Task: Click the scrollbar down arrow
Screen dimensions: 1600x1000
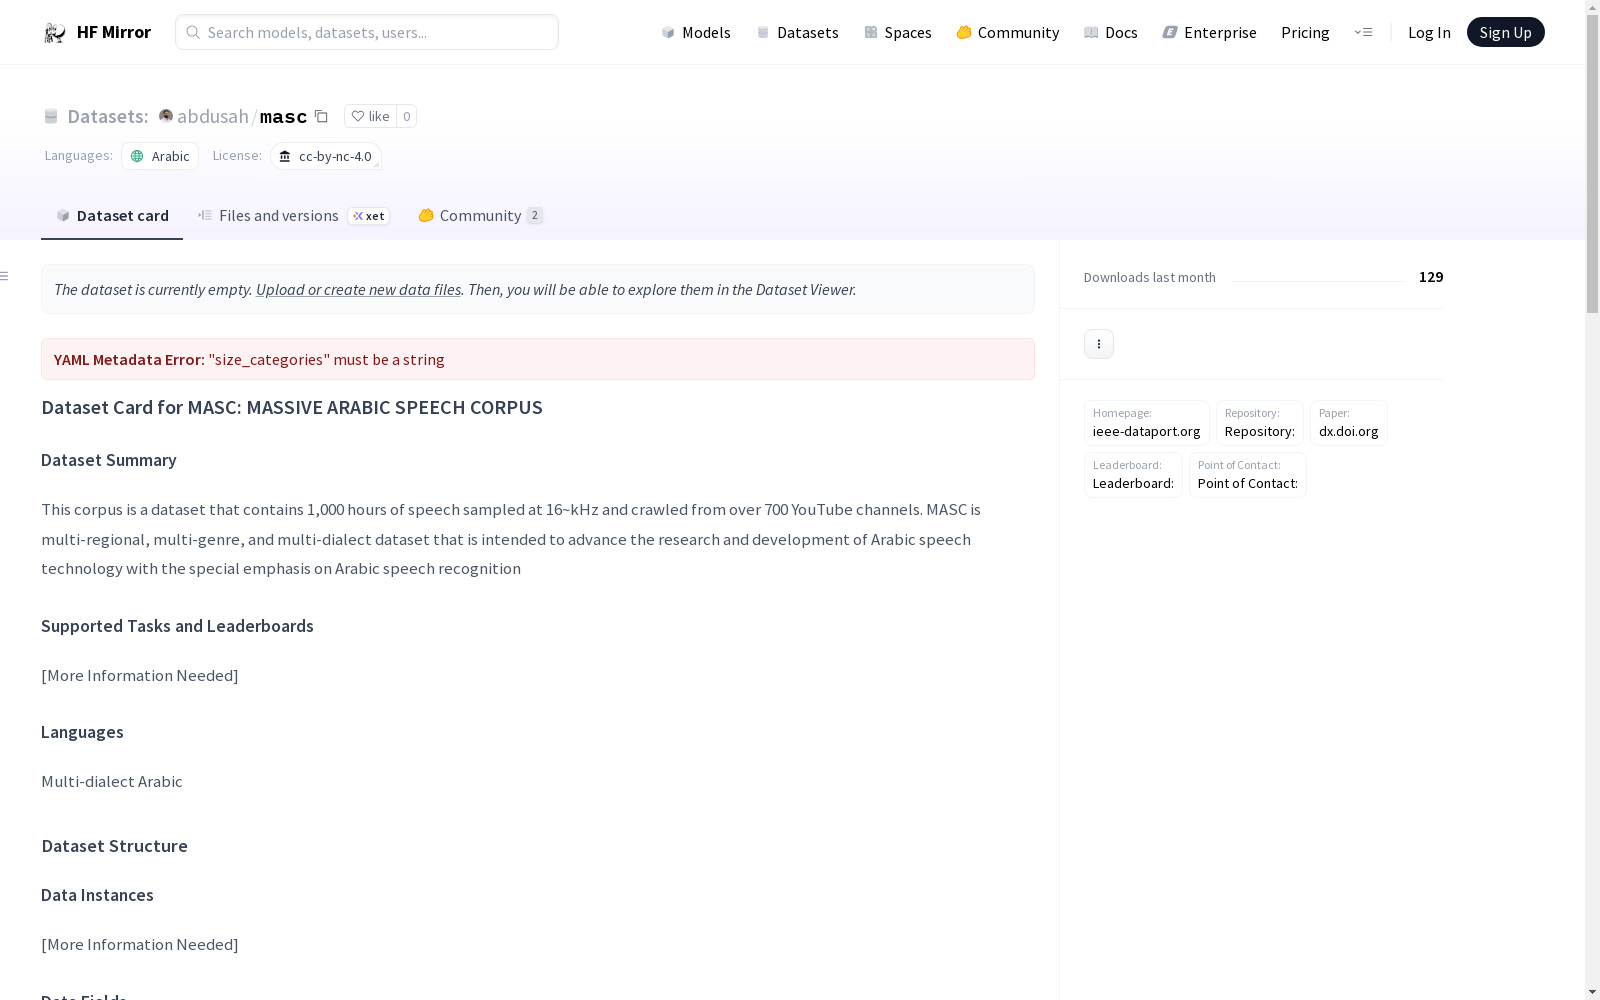Action: pos(1592,992)
